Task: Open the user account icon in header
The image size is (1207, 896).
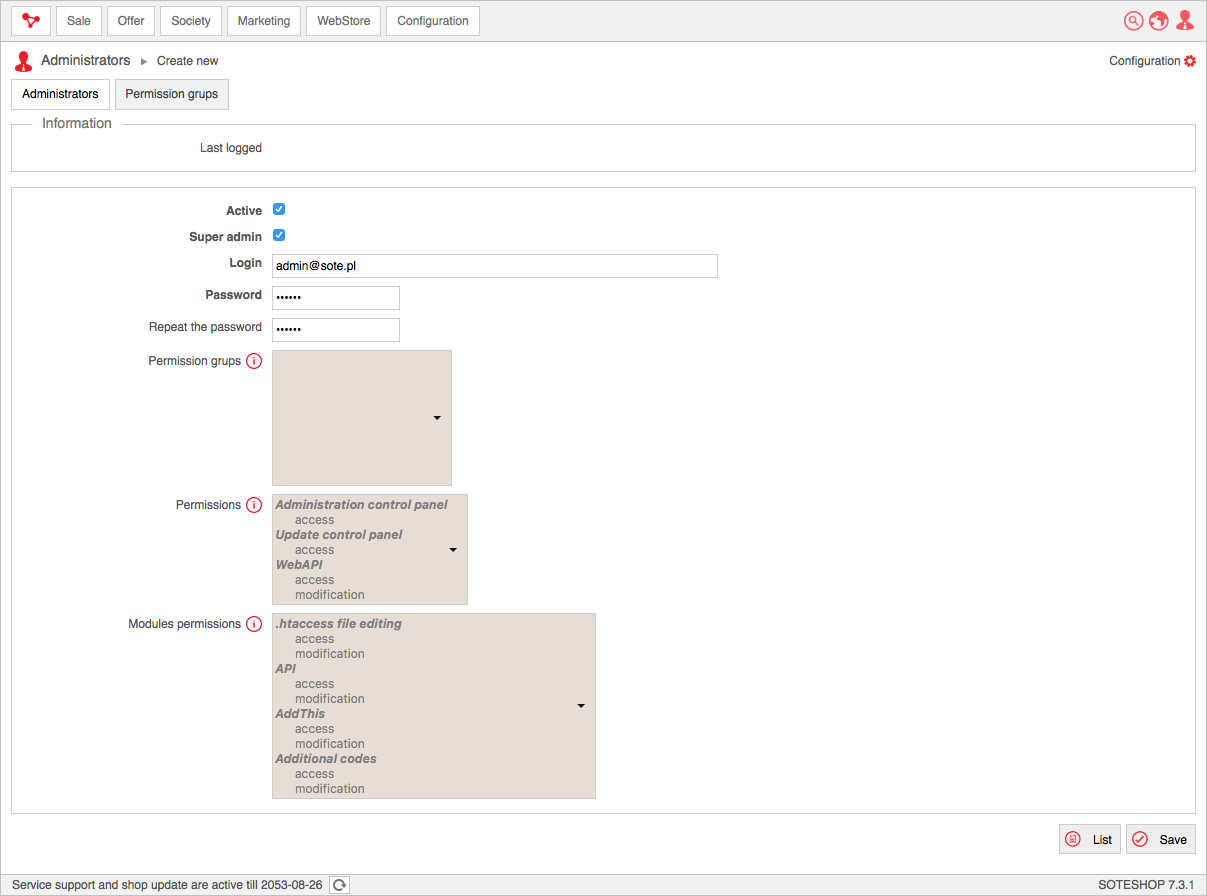Action: 1185,20
